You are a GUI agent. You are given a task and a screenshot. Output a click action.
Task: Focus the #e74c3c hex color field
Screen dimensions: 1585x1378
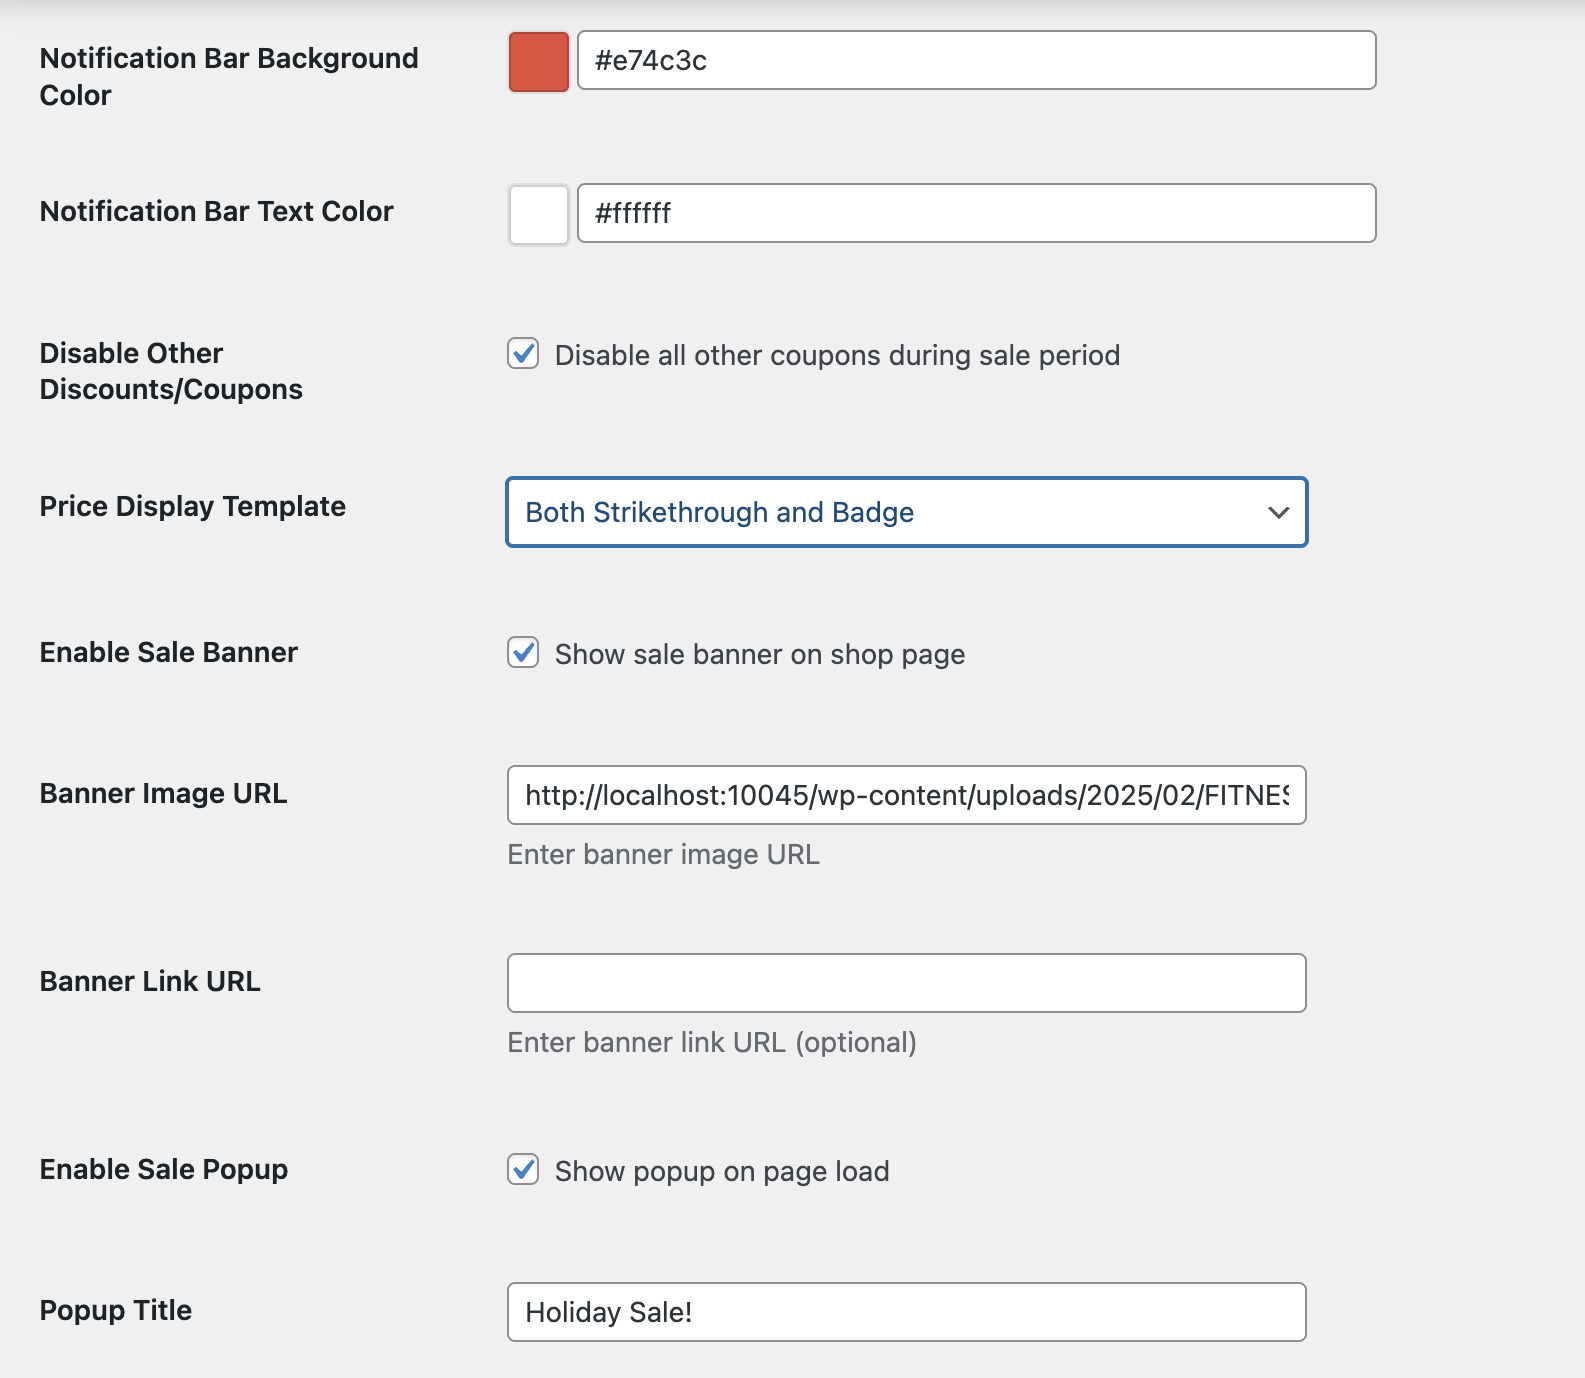(x=976, y=61)
